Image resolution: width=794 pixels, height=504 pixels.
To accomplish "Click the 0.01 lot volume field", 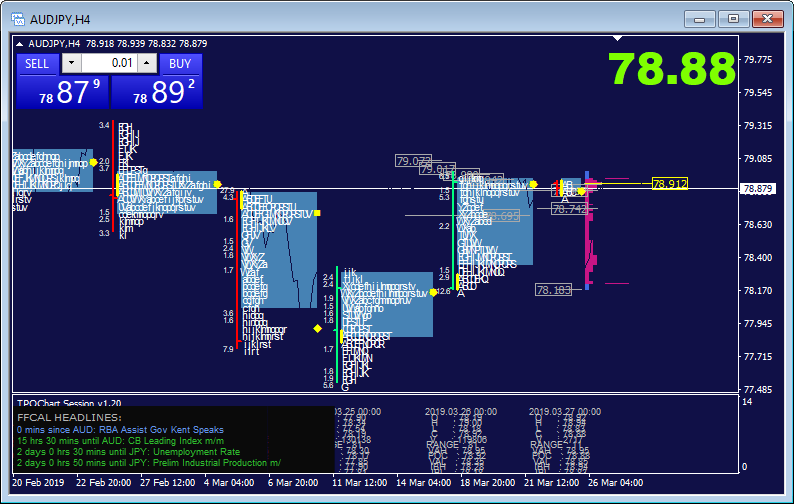I will [109, 63].
